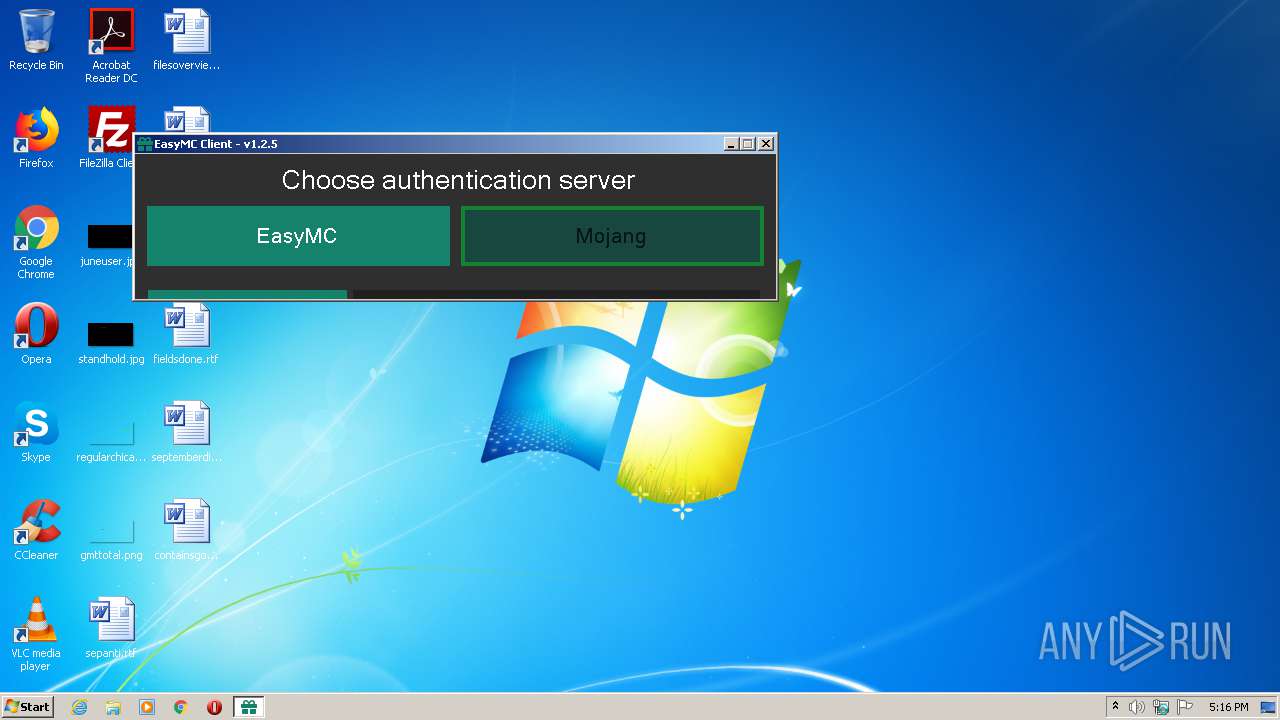
Task: Select the regularchica... file icon
Action: click(x=111, y=438)
